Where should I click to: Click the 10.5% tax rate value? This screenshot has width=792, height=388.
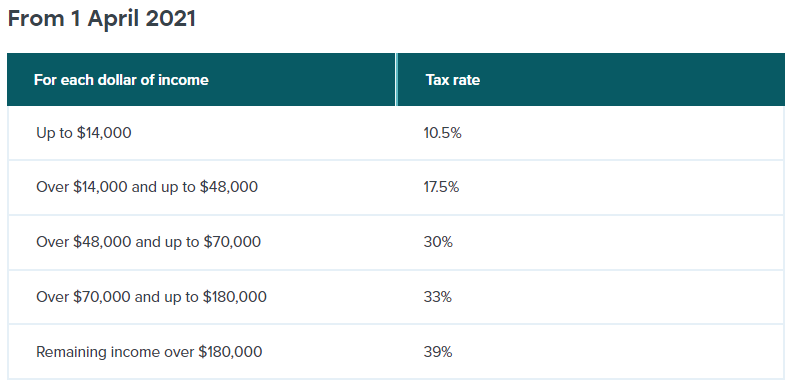click(x=442, y=133)
